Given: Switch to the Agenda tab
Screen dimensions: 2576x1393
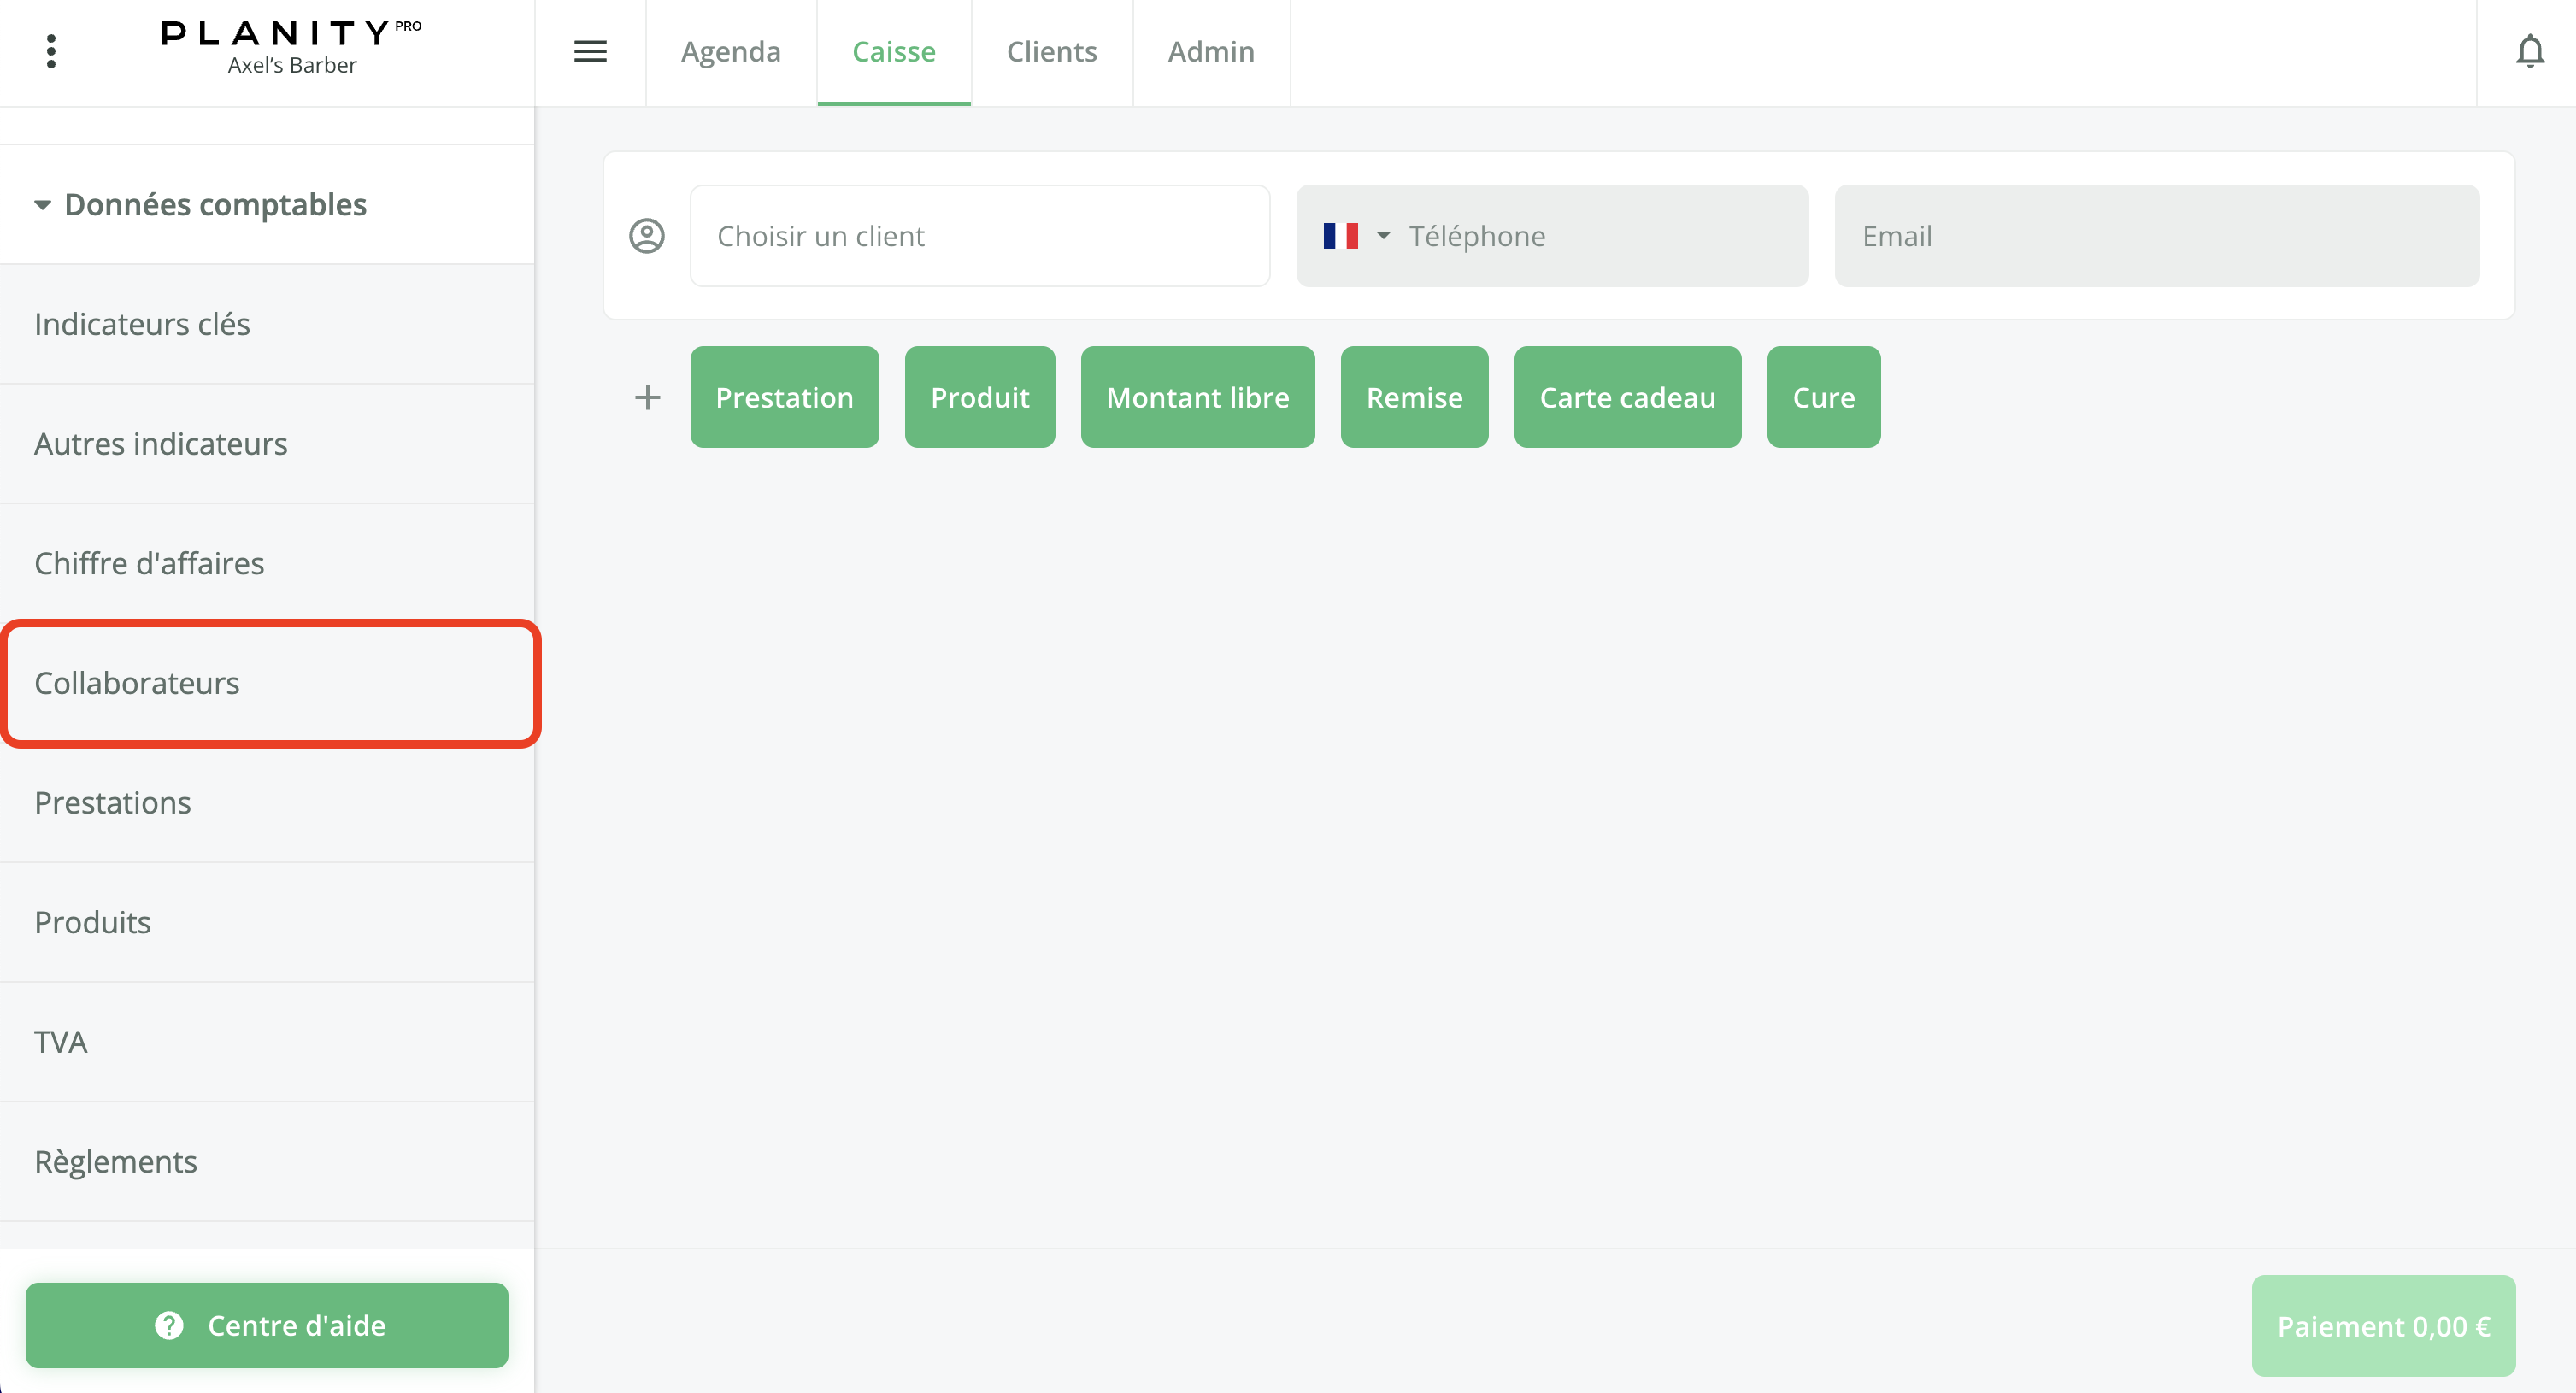Looking at the screenshot, I should [x=730, y=51].
